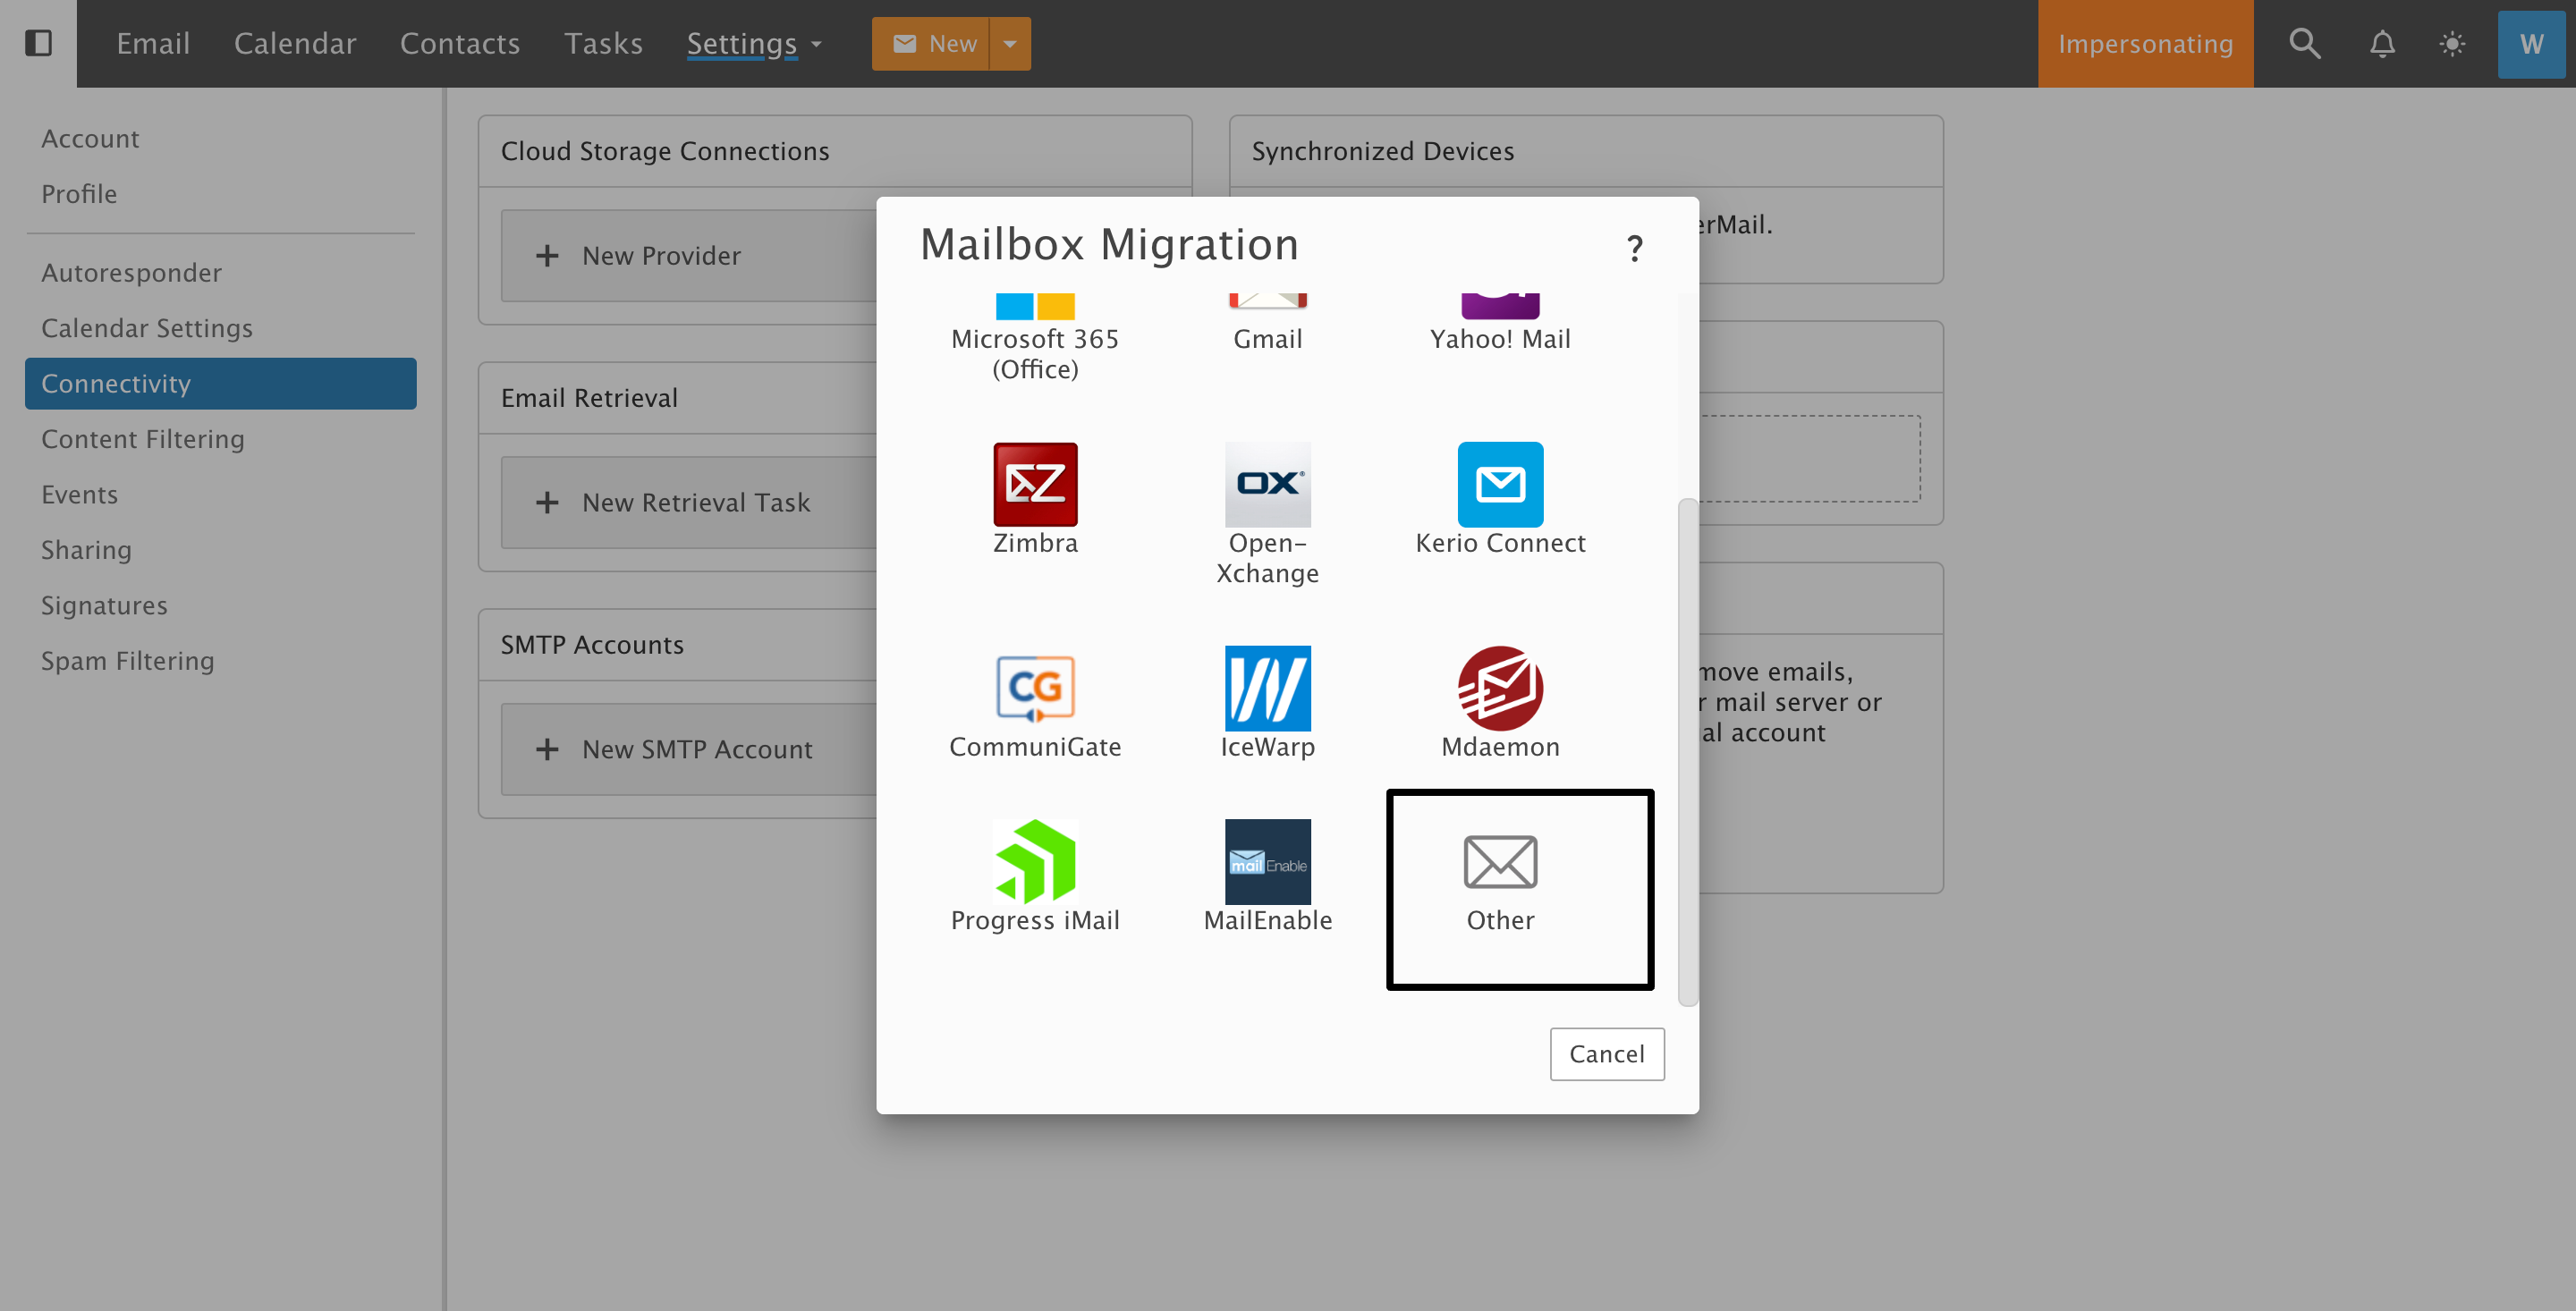Select the Connectivity sidebar item
The width and height of the screenshot is (2576, 1311).
pos(220,383)
